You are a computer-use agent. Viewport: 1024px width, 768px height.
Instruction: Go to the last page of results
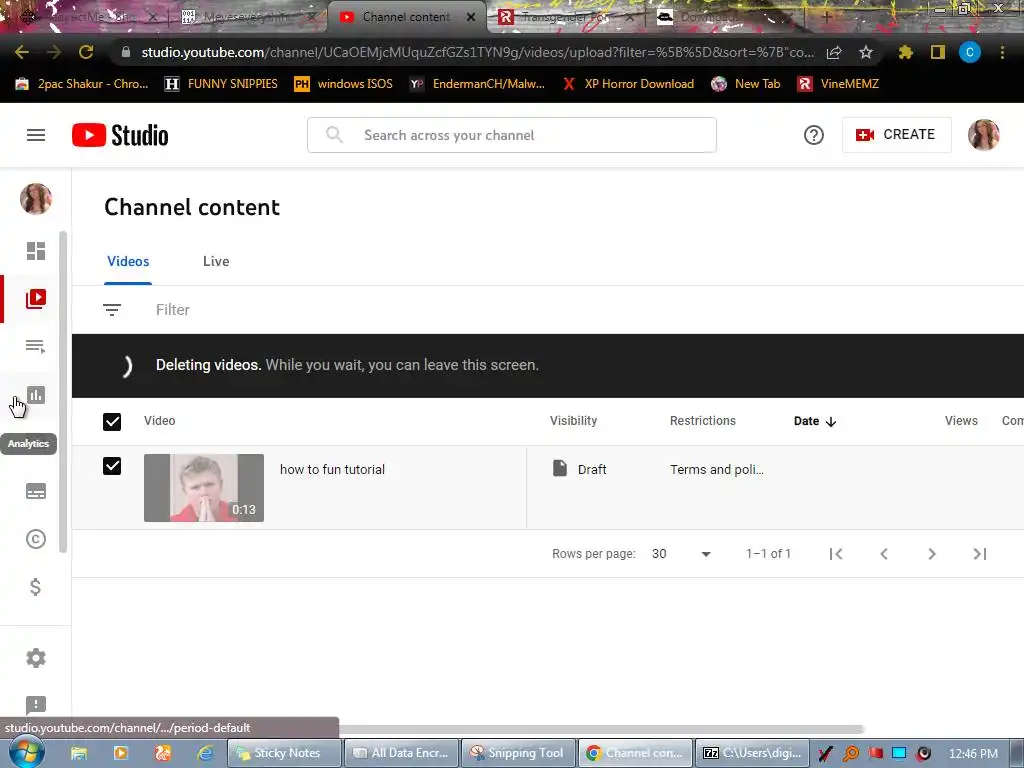[980, 554]
